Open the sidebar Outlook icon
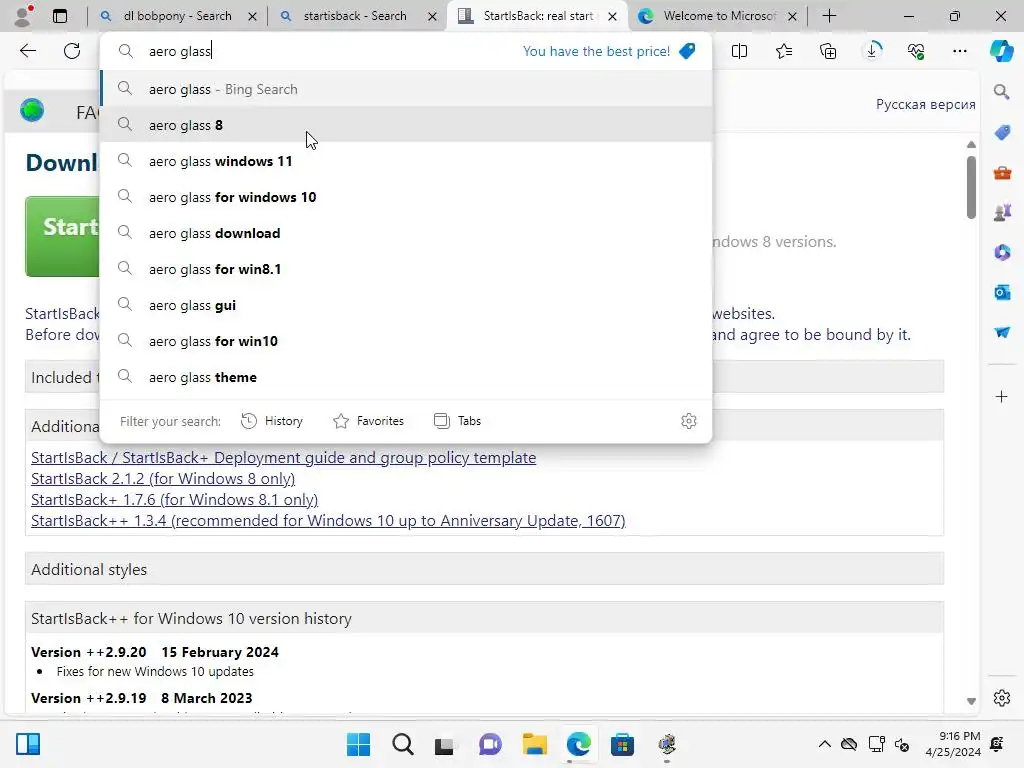The image size is (1024, 768). (x=1002, y=292)
